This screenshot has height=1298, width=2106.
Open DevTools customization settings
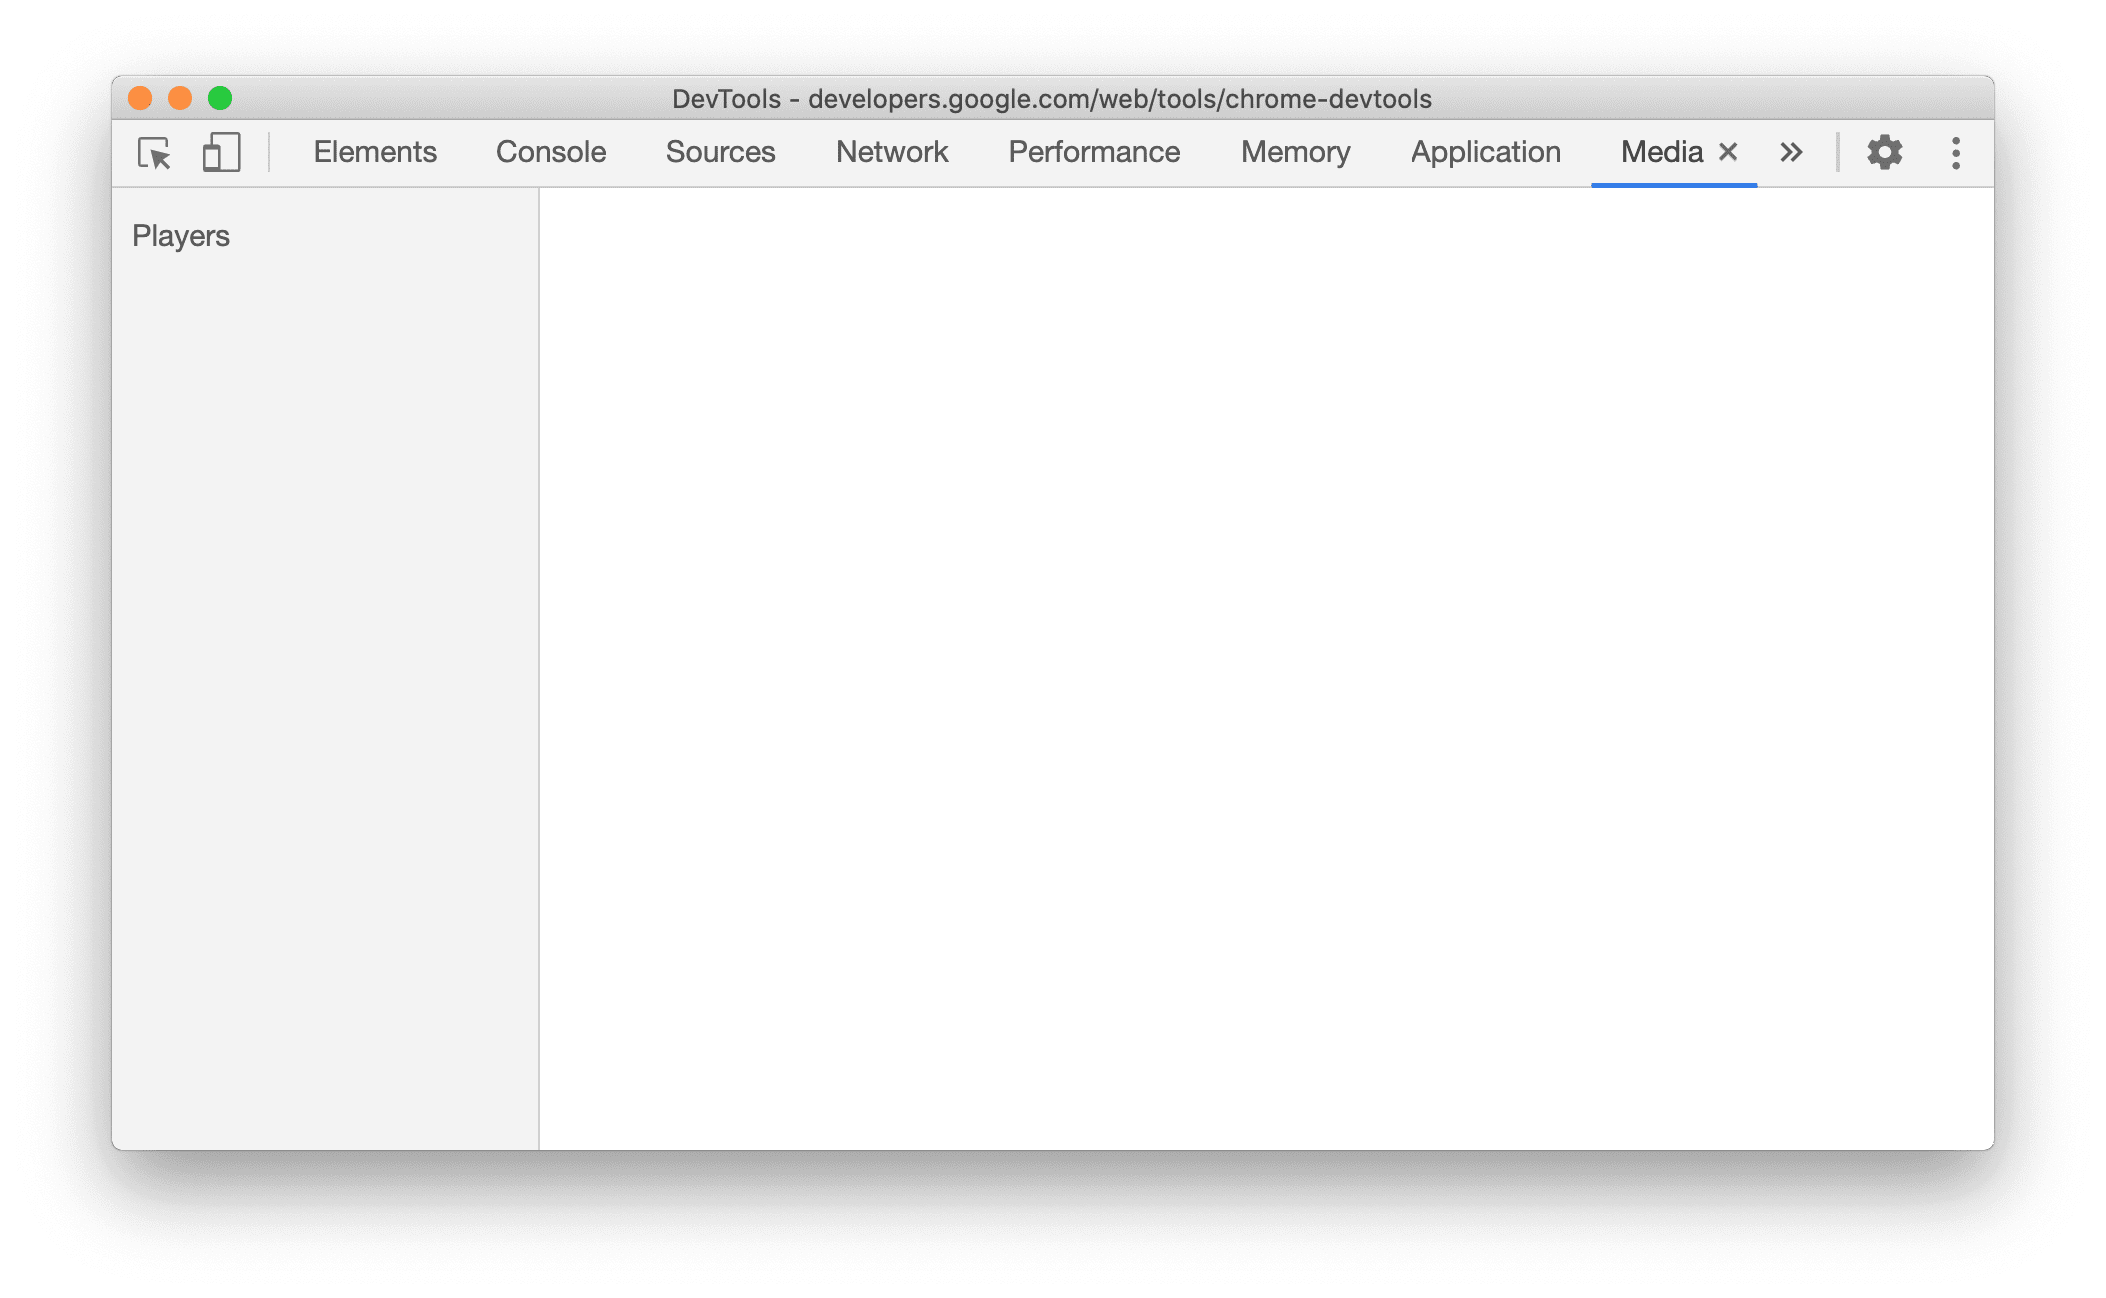click(1886, 150)
